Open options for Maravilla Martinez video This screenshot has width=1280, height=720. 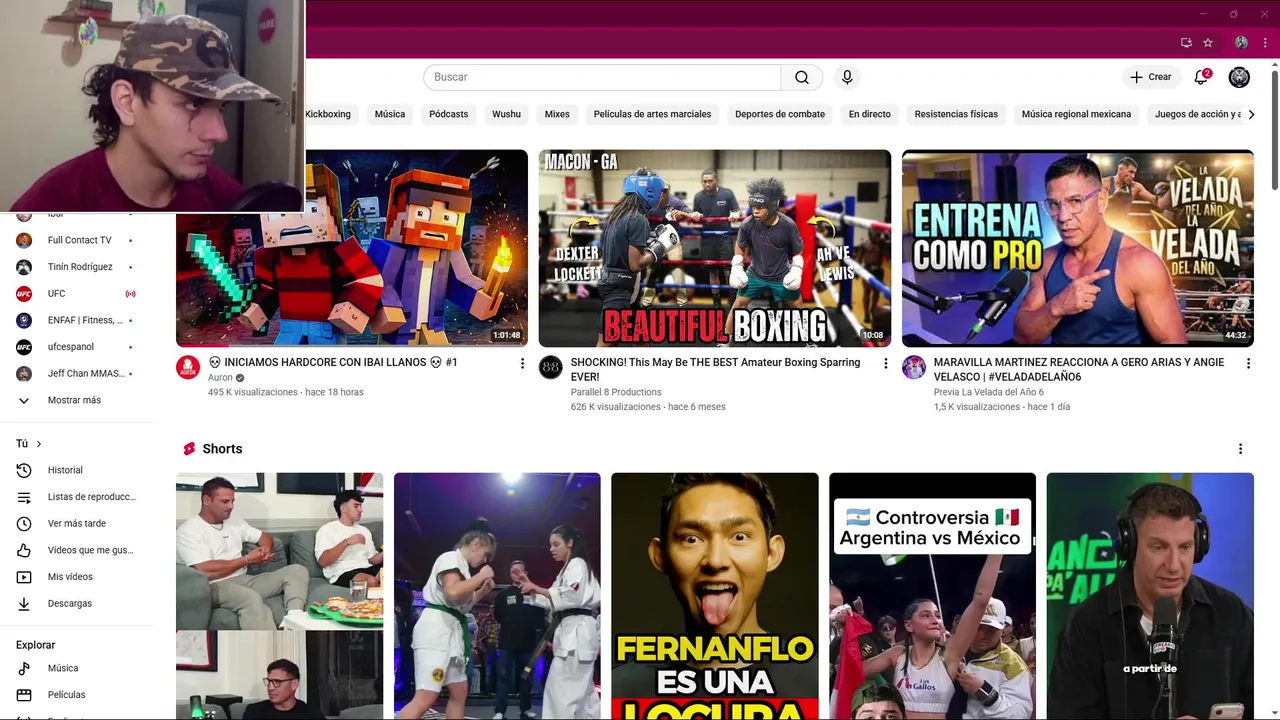(x=1248, y=364)
